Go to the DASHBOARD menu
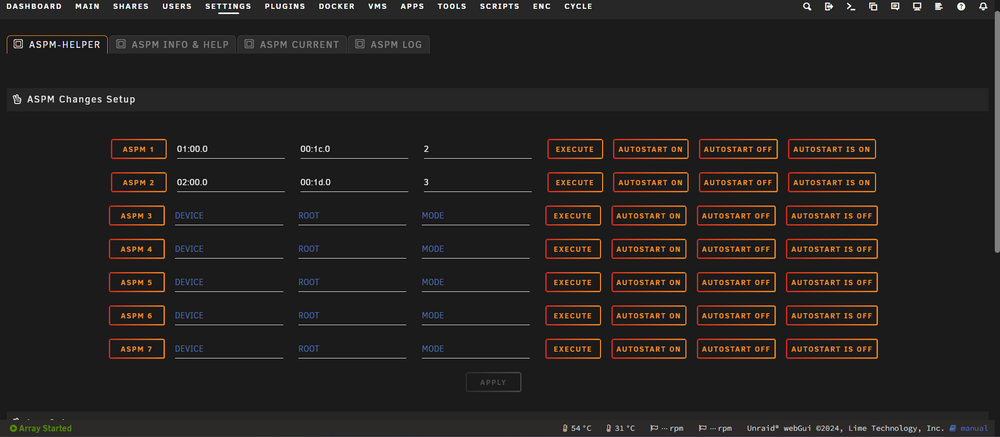 pyautogui.click(x=34, y=6)
